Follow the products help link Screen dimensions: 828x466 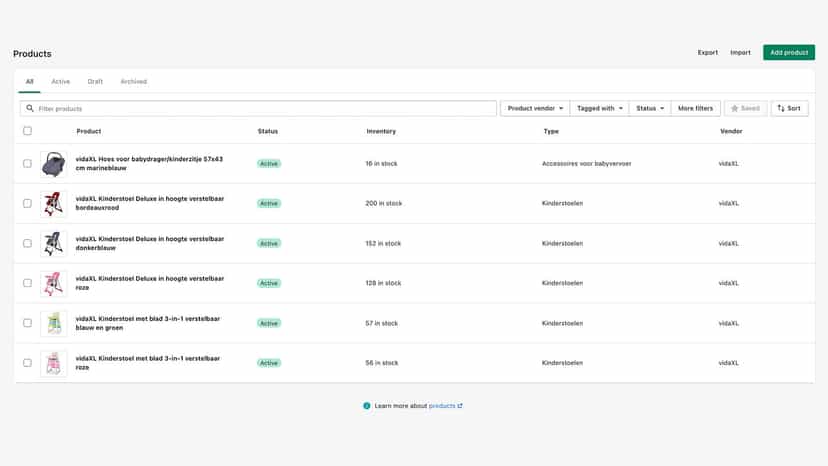point(442,406)
